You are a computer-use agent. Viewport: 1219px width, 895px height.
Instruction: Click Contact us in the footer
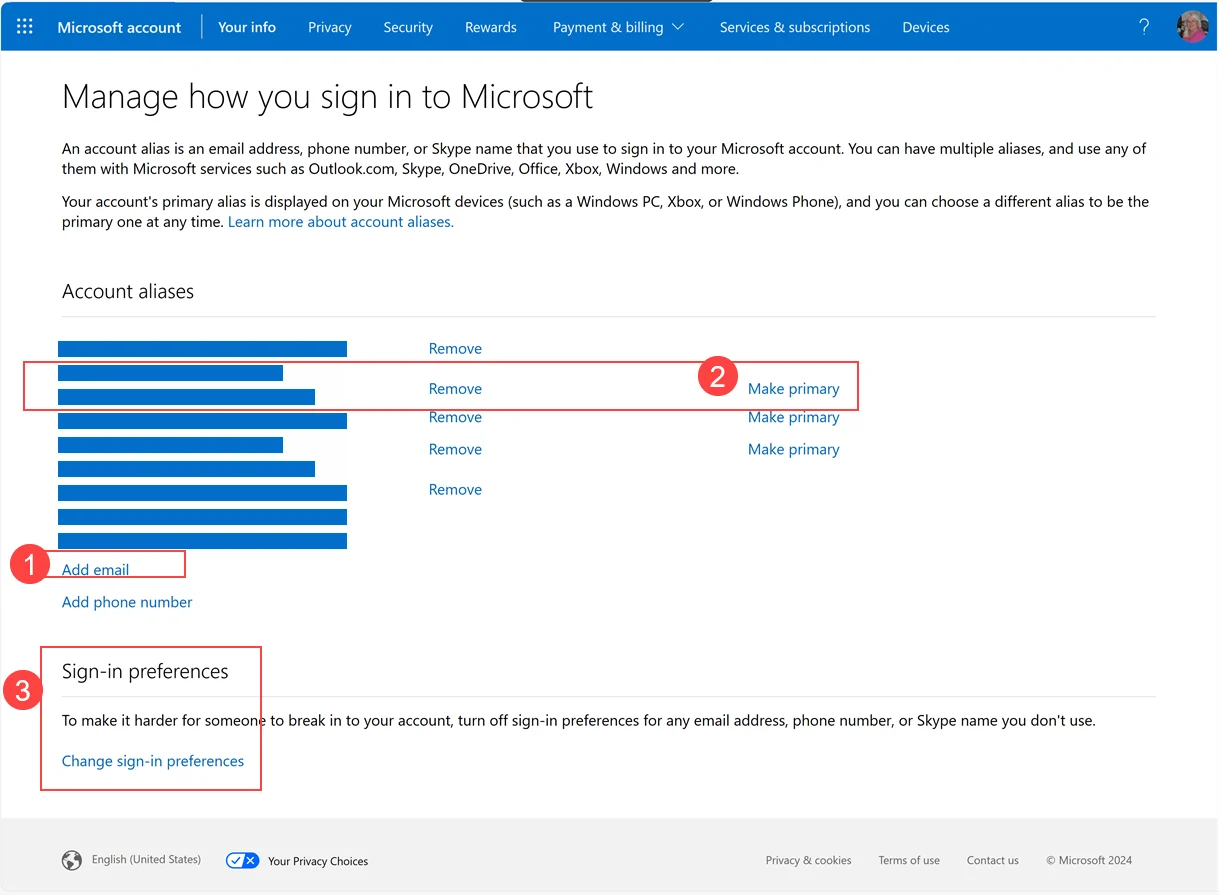[x=993, y=860]
